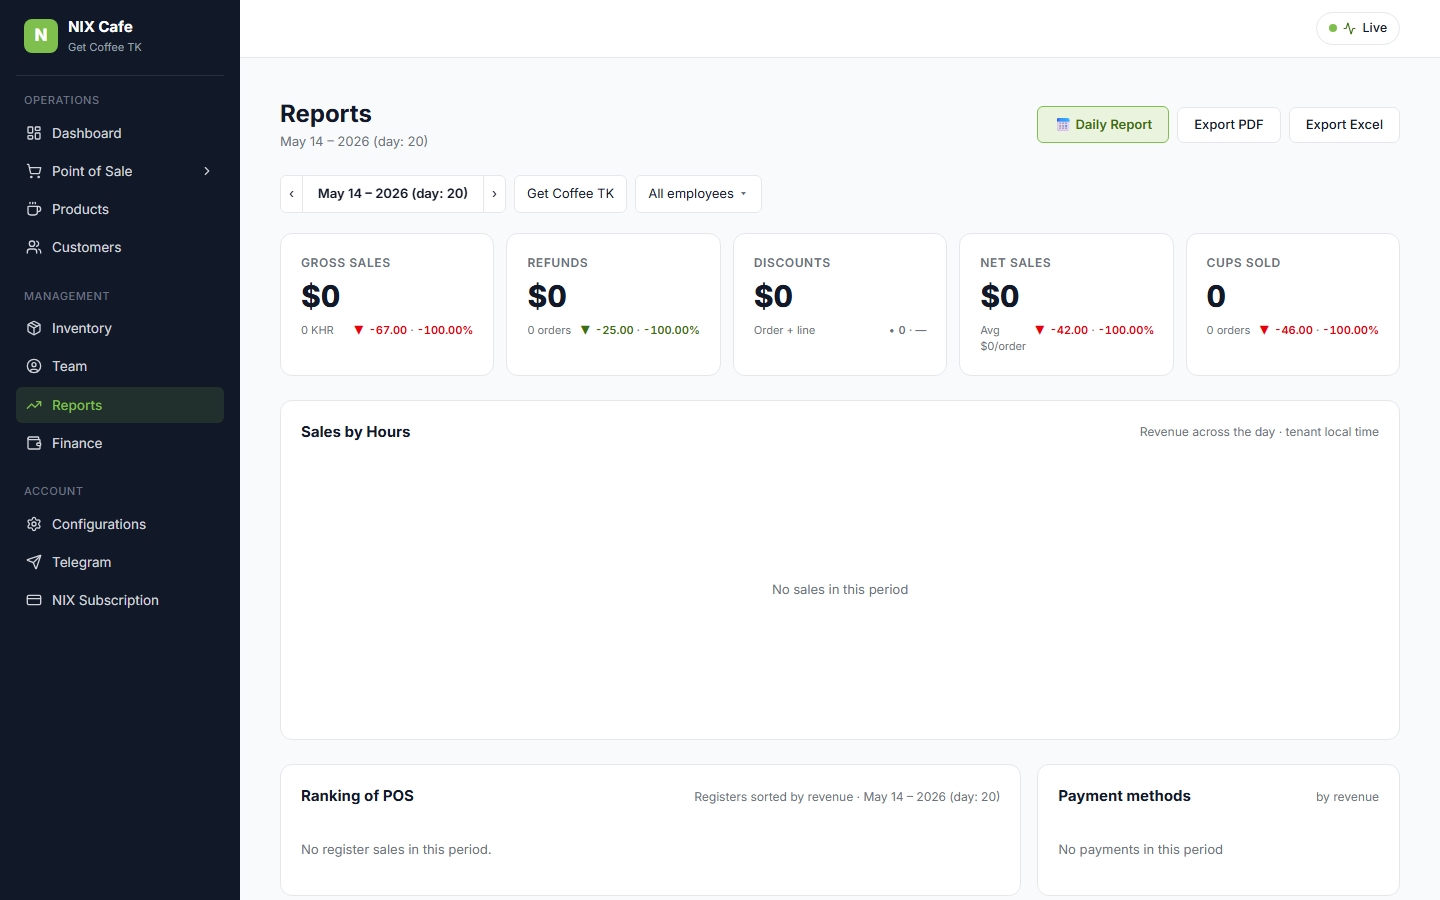The image size is (1440, 900).
Task: Open the Reports menu item
Action: (x=120, y=405)
